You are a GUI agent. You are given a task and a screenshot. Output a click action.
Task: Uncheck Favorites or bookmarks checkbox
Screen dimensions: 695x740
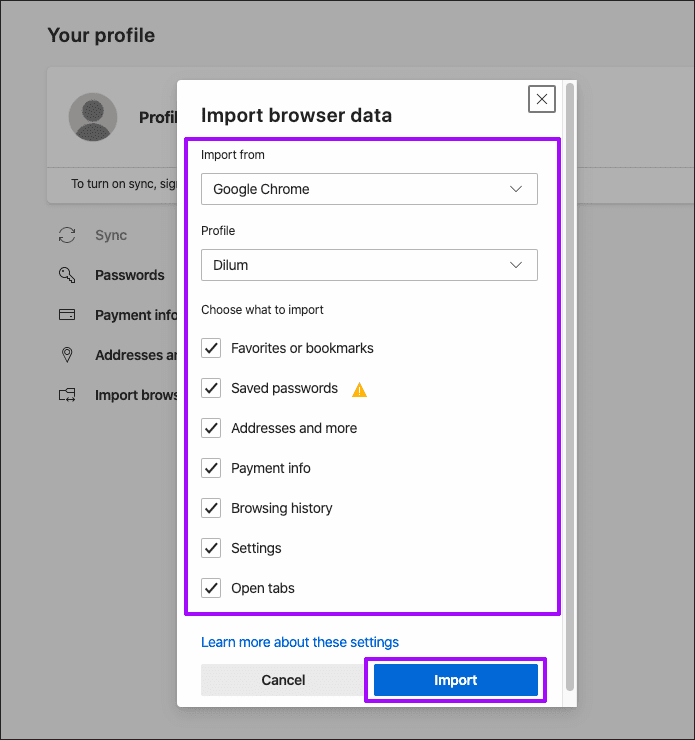point(211,348)
